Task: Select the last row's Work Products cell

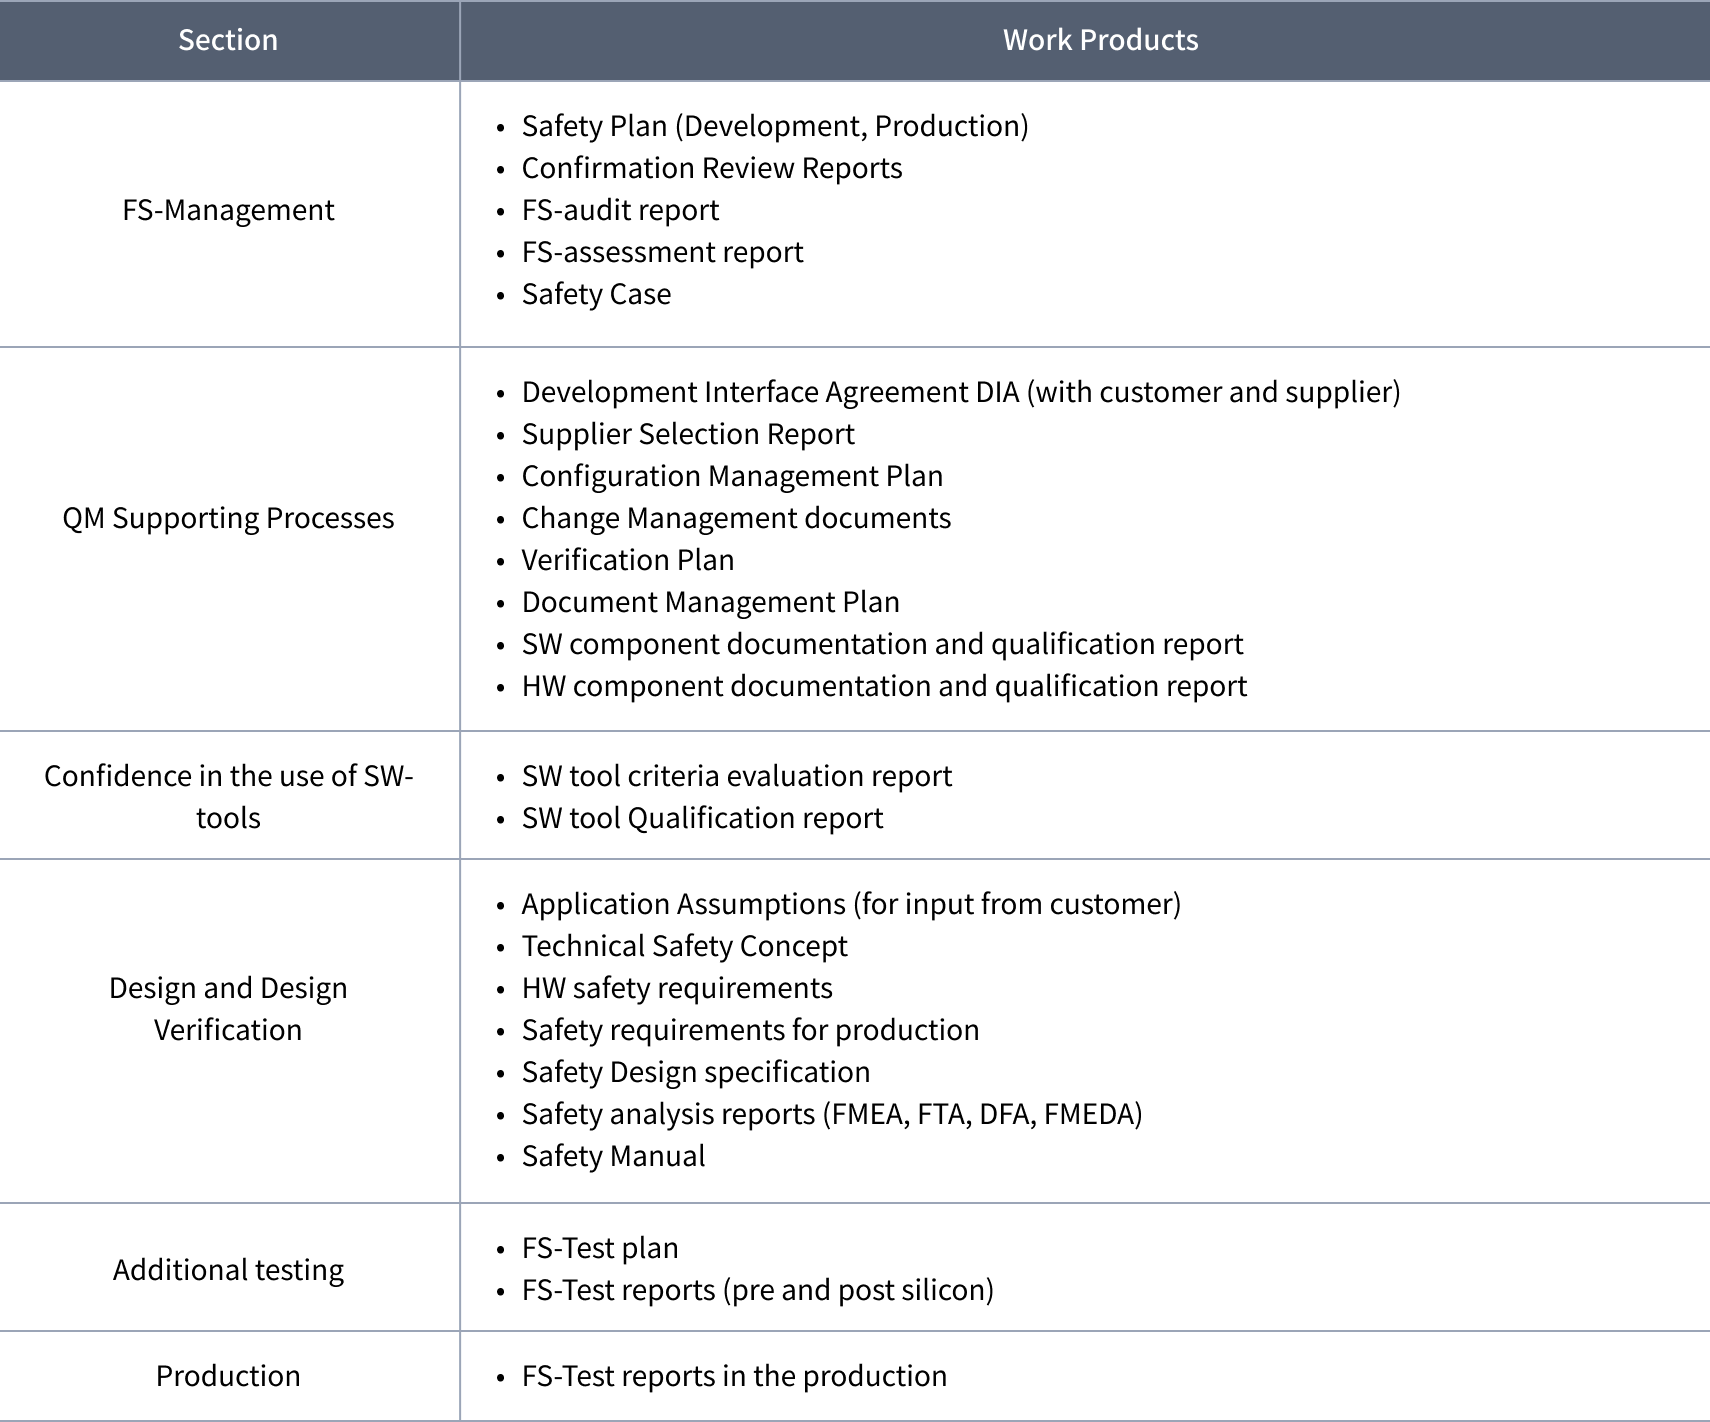Action: click(x=1085, y=1376)
